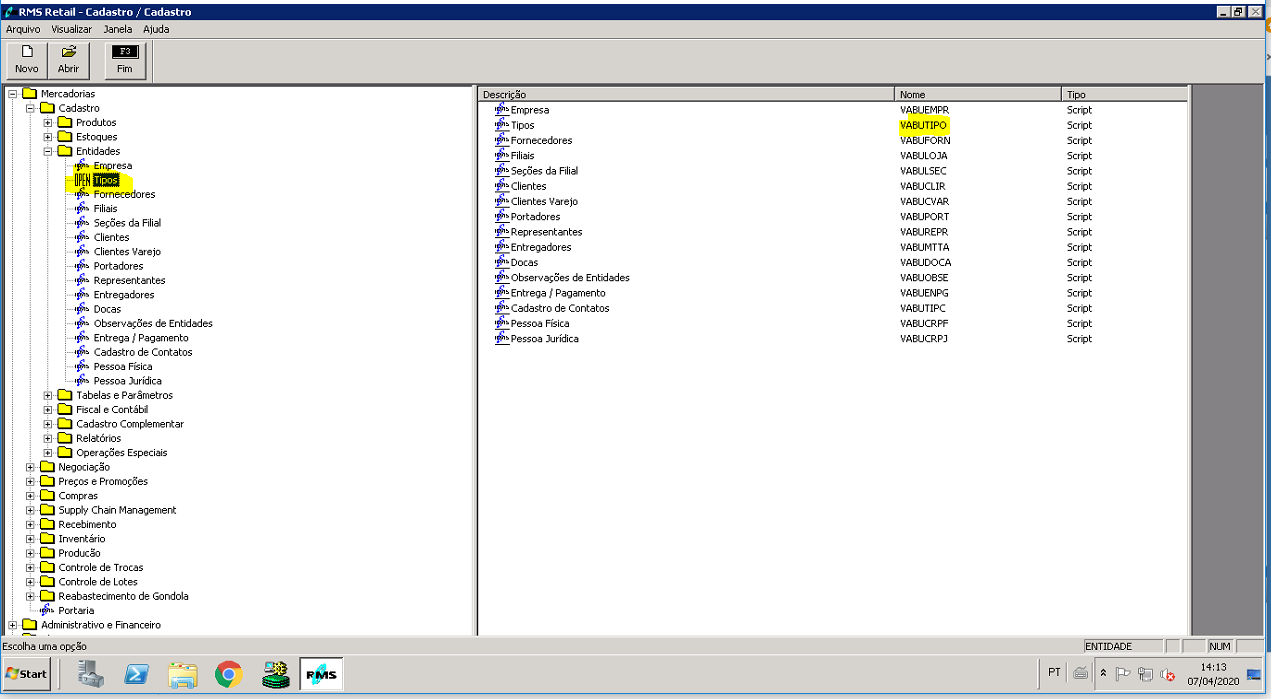Collapse the Cadastro tree node
Viewport: 1271px width, 699px height.
pyautogui.click(x=30, y=108)
